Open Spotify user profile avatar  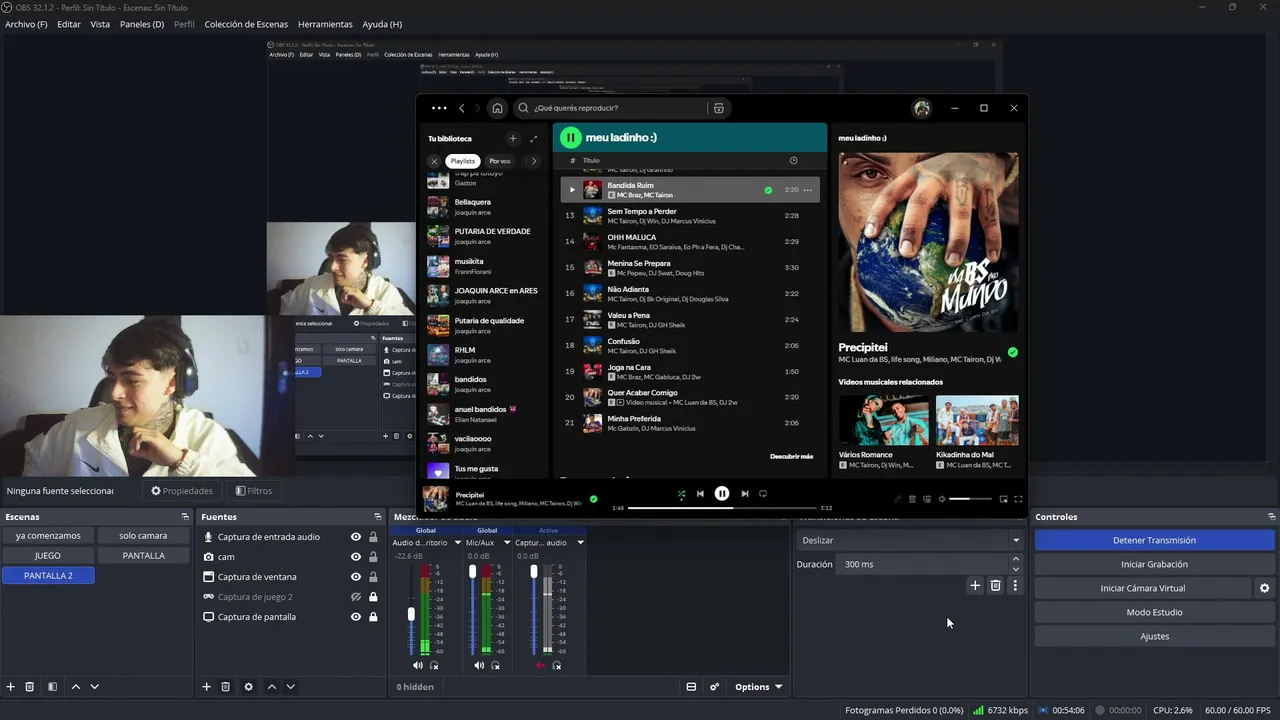[x=922, y=108]
